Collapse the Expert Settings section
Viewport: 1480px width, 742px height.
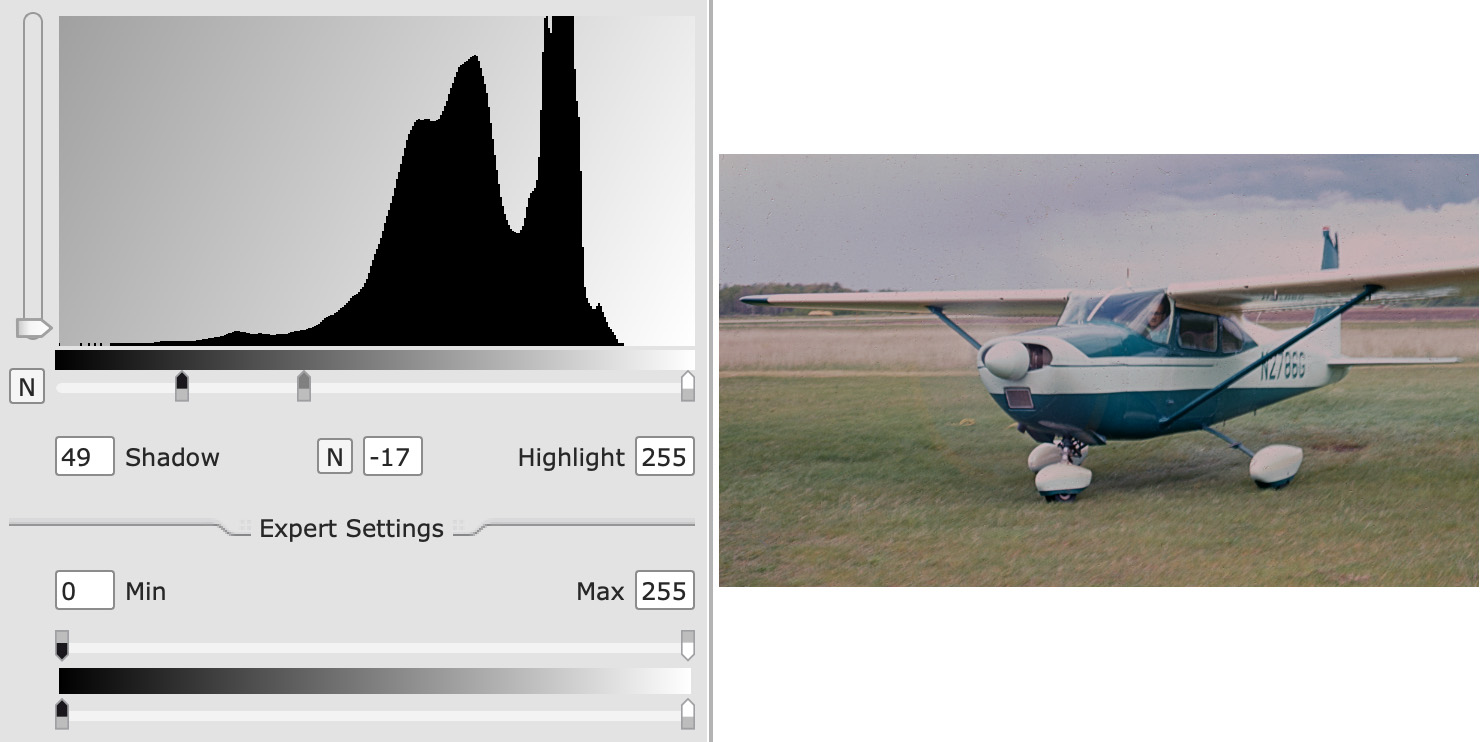coord(351,528)
